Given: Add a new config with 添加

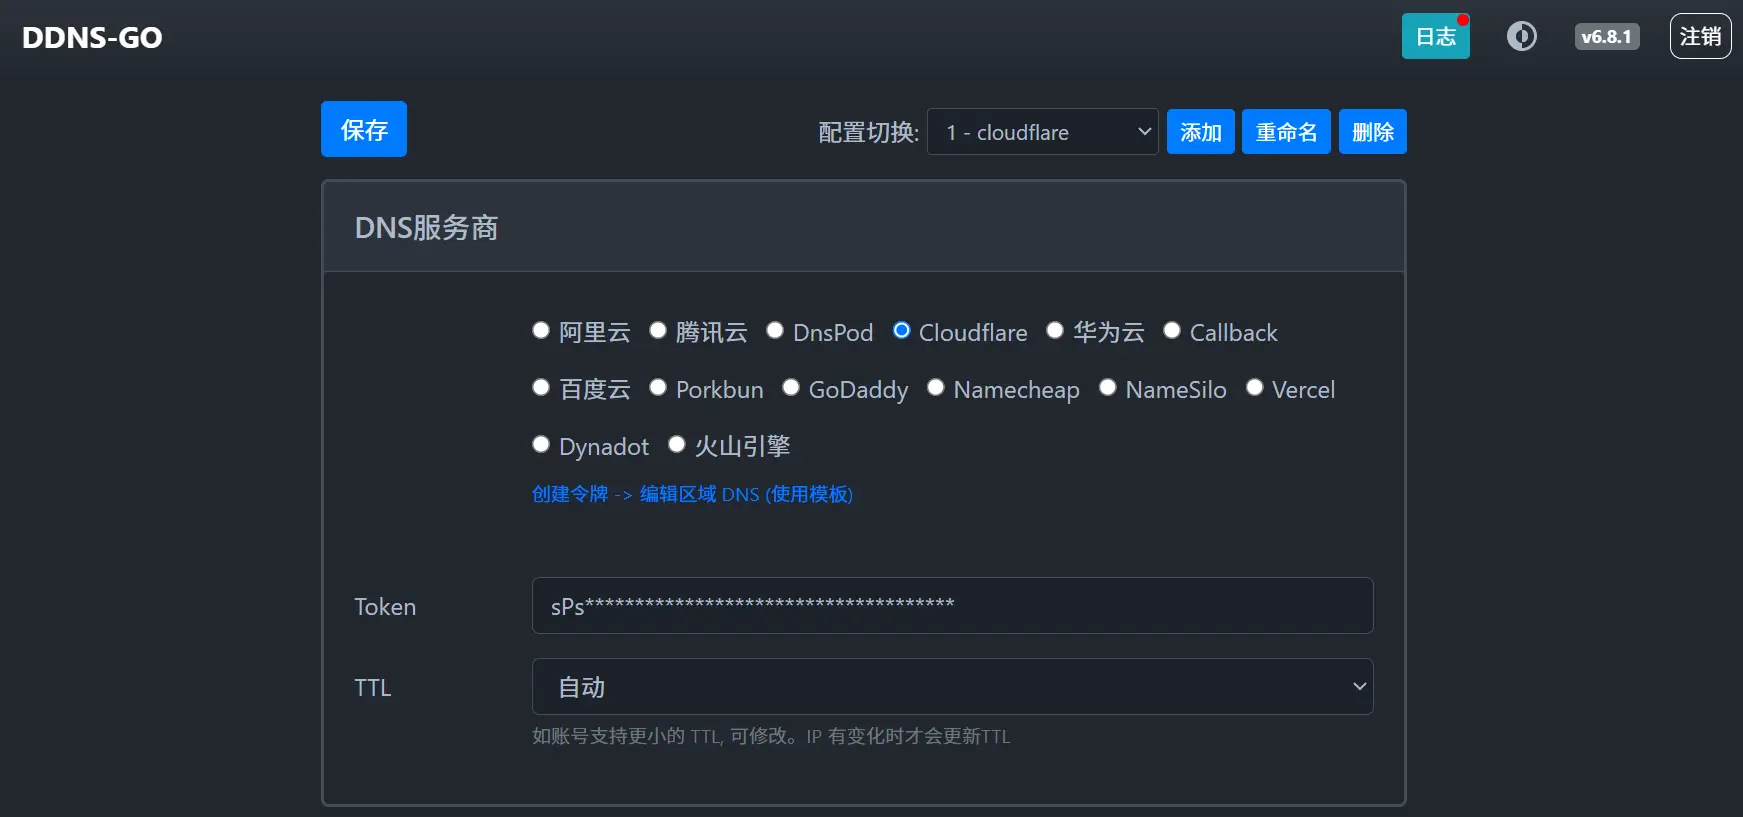Looking at the screenshot, I should 1201,132.
